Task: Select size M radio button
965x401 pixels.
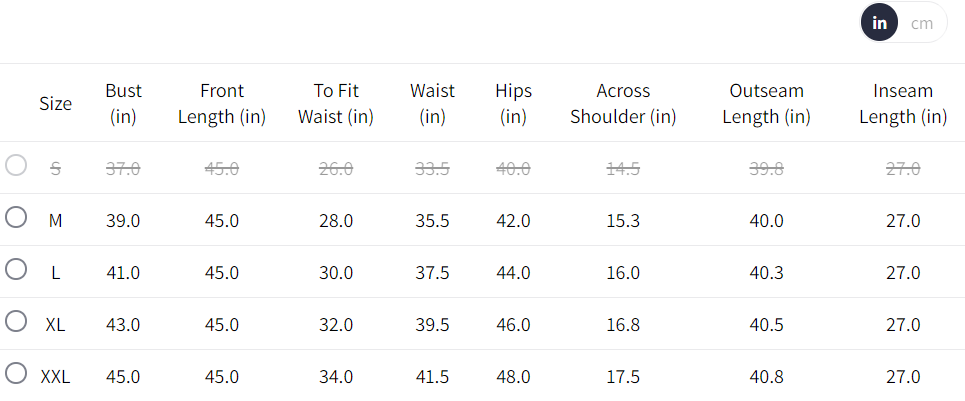Action: (x=16, y=217)
